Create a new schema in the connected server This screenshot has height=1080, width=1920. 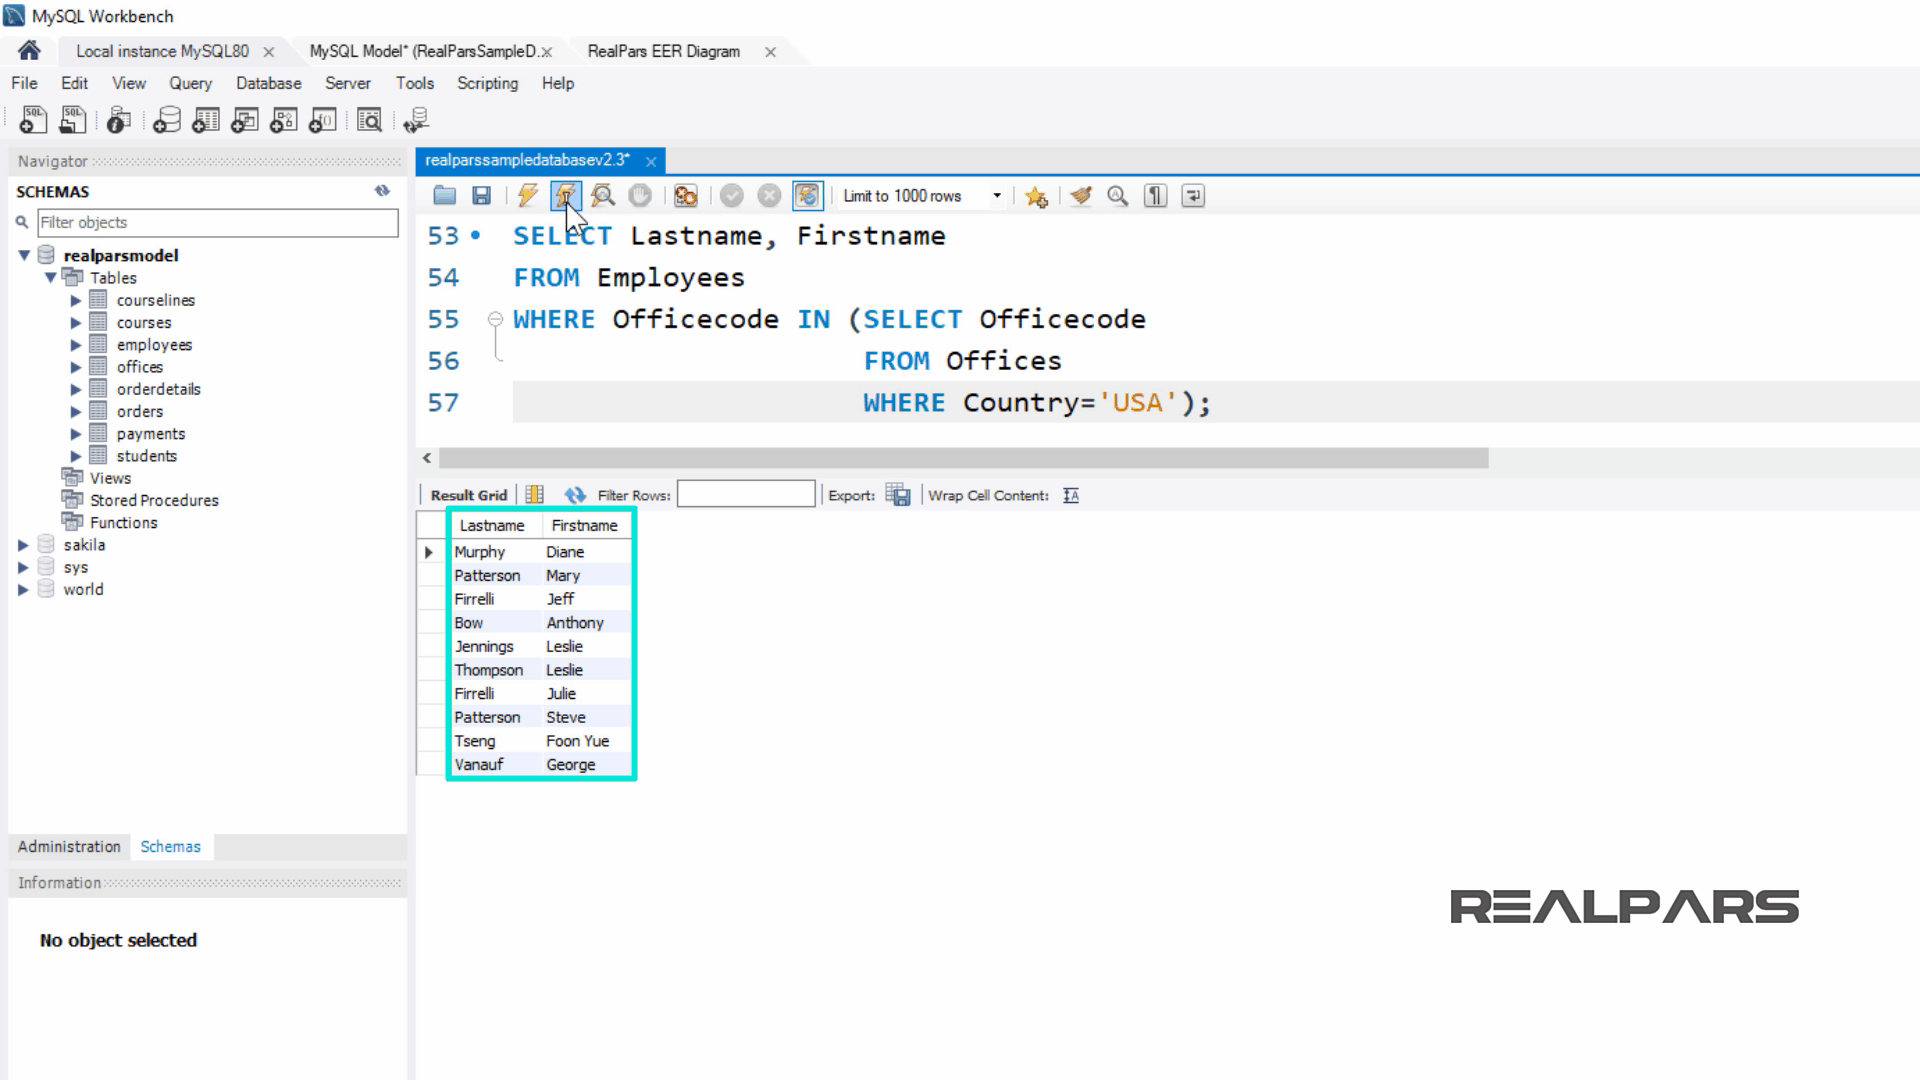point(166,120)
